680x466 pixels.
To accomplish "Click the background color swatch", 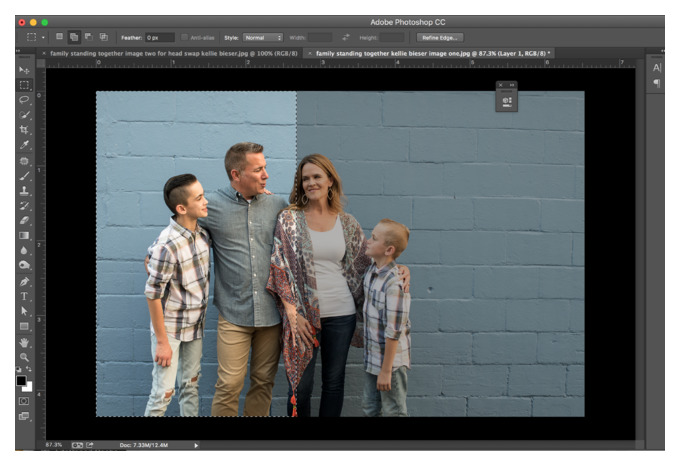I will (x=28, y=388).
